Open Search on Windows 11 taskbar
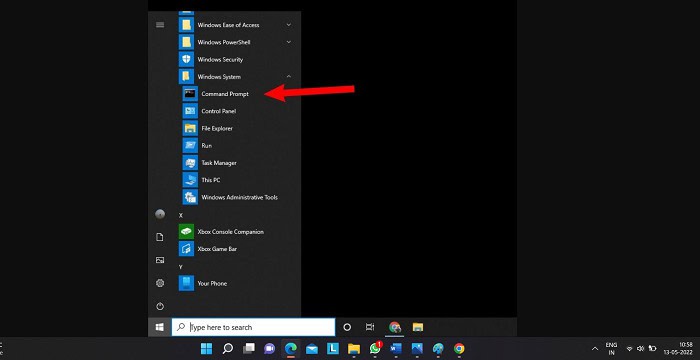Image resolution: width=700 pixels, height=360 pixels. tap(228, 348)
